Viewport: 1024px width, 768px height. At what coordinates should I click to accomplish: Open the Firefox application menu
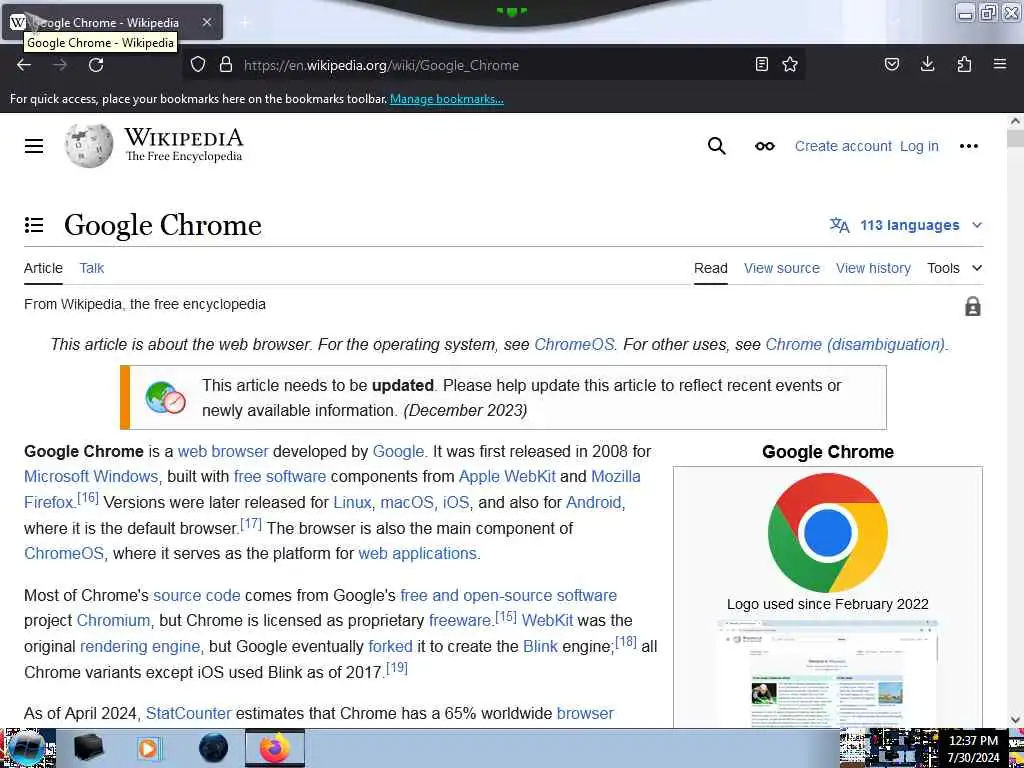(x=1000, y=64)
